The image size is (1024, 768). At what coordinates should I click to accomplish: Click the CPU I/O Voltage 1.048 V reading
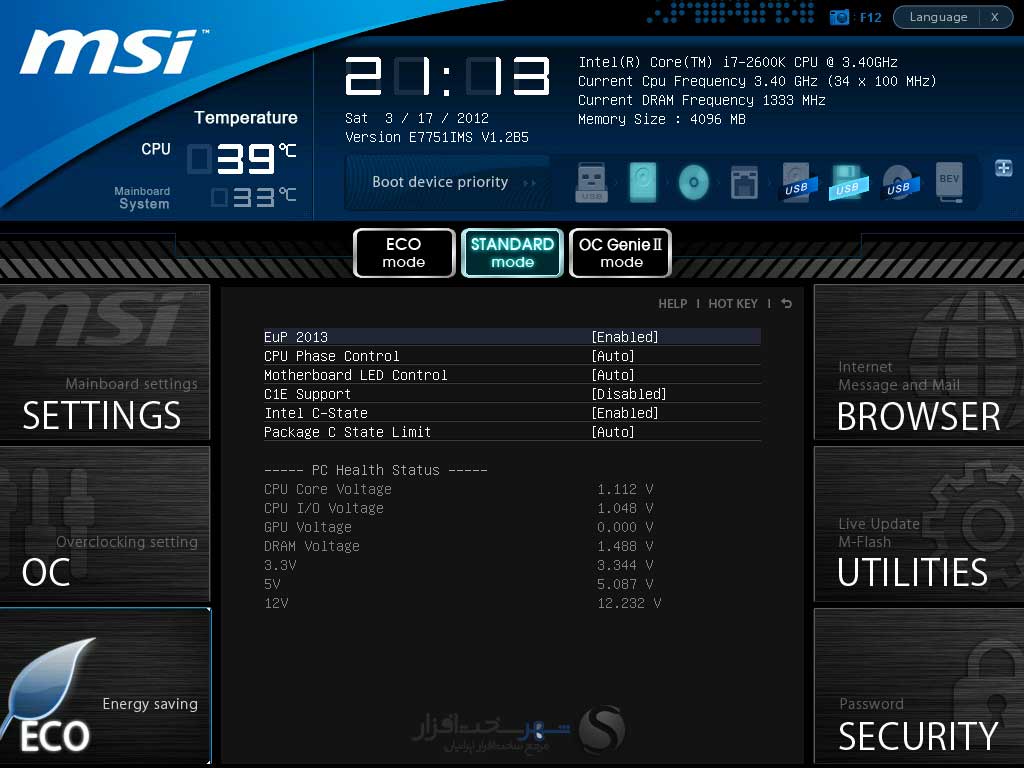point(625,508)
